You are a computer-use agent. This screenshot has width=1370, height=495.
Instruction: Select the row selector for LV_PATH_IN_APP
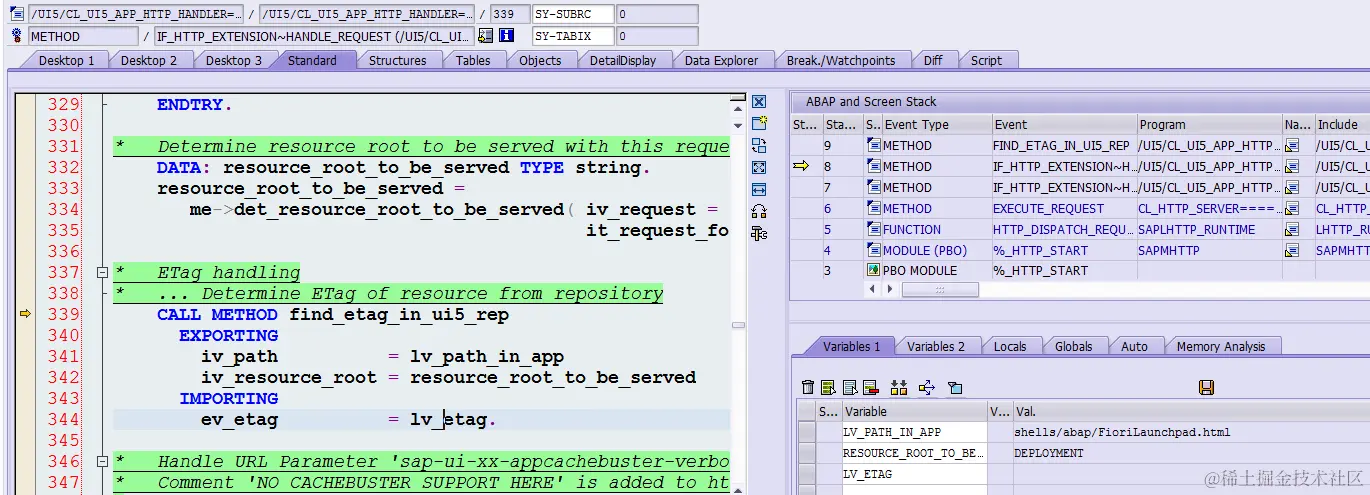(807, 432)
